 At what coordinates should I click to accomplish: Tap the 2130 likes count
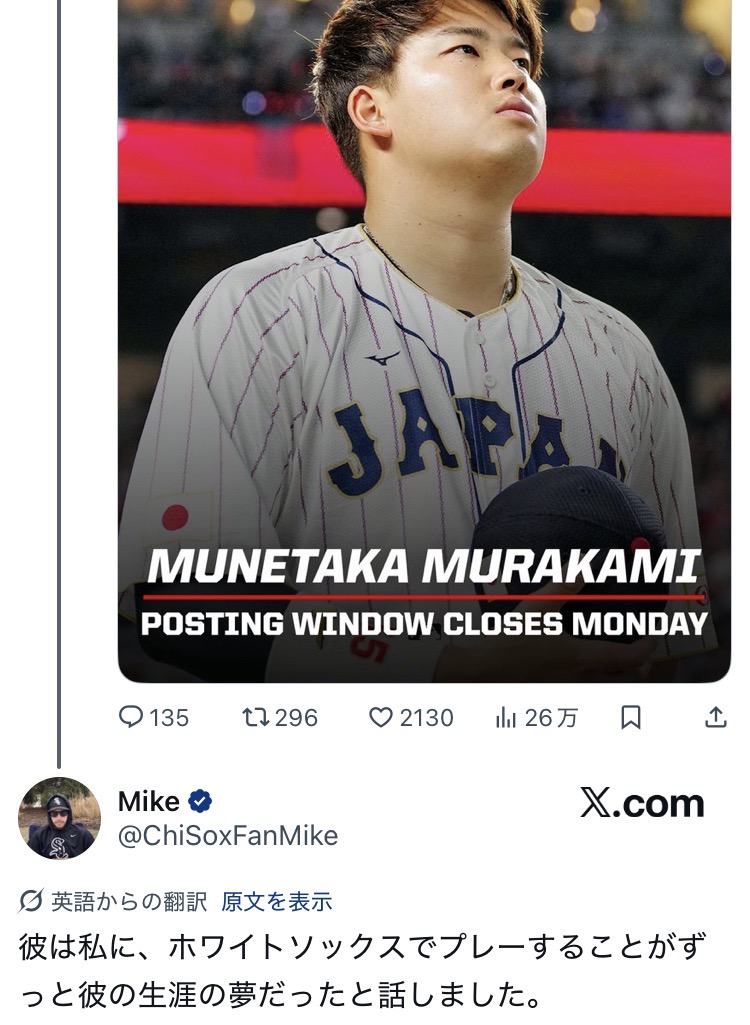click(427, 717)
